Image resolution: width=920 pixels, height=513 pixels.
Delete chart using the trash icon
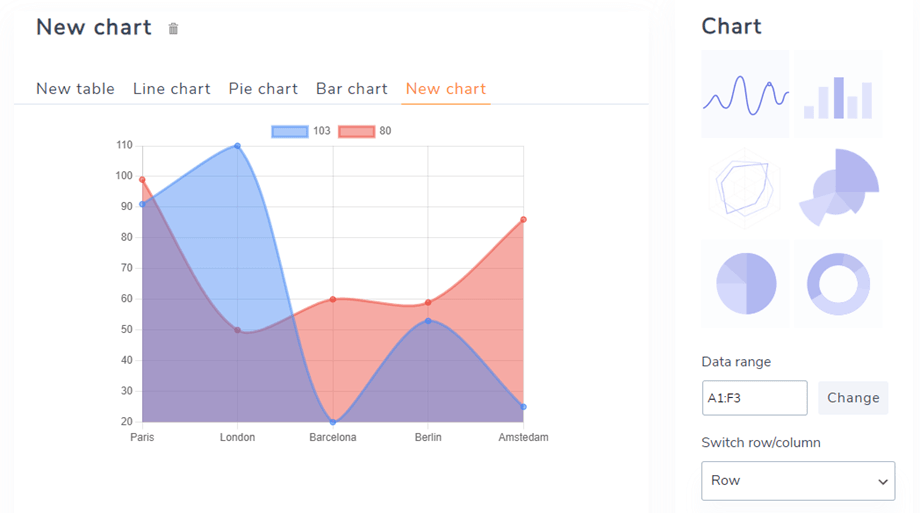pos(173,29)
